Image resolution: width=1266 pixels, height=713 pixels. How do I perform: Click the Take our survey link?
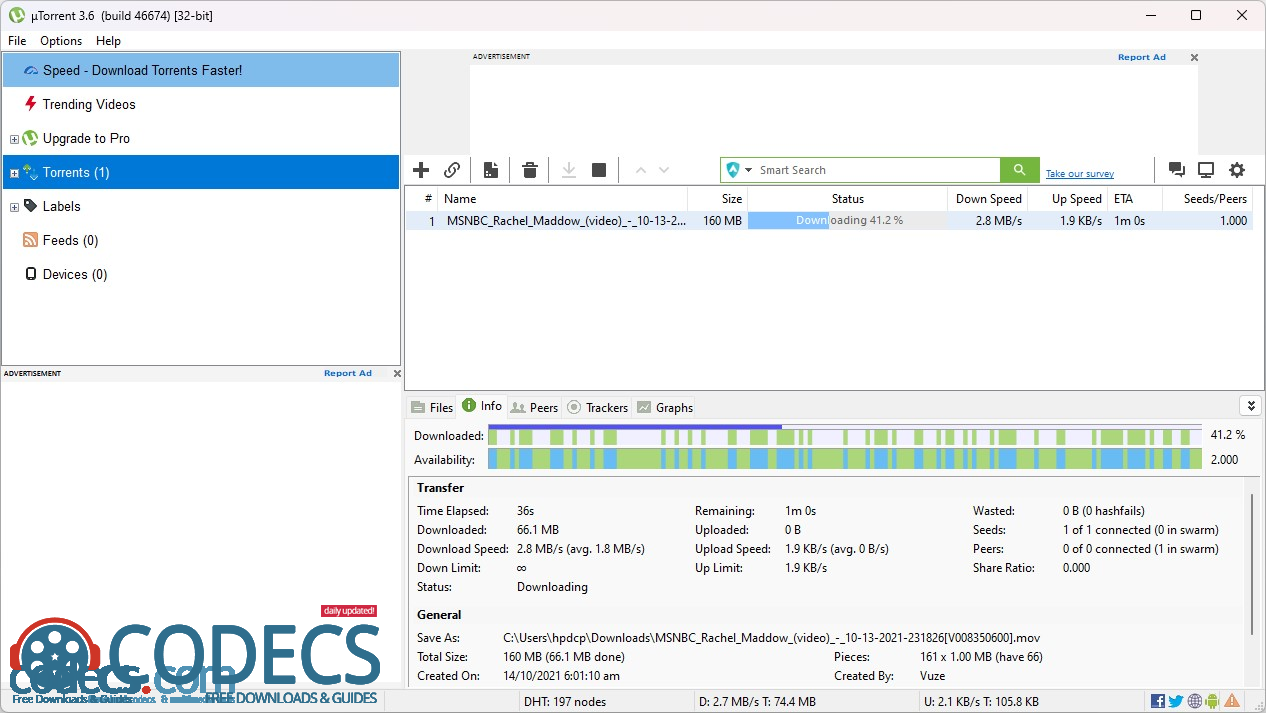(x=1080, y=174)
